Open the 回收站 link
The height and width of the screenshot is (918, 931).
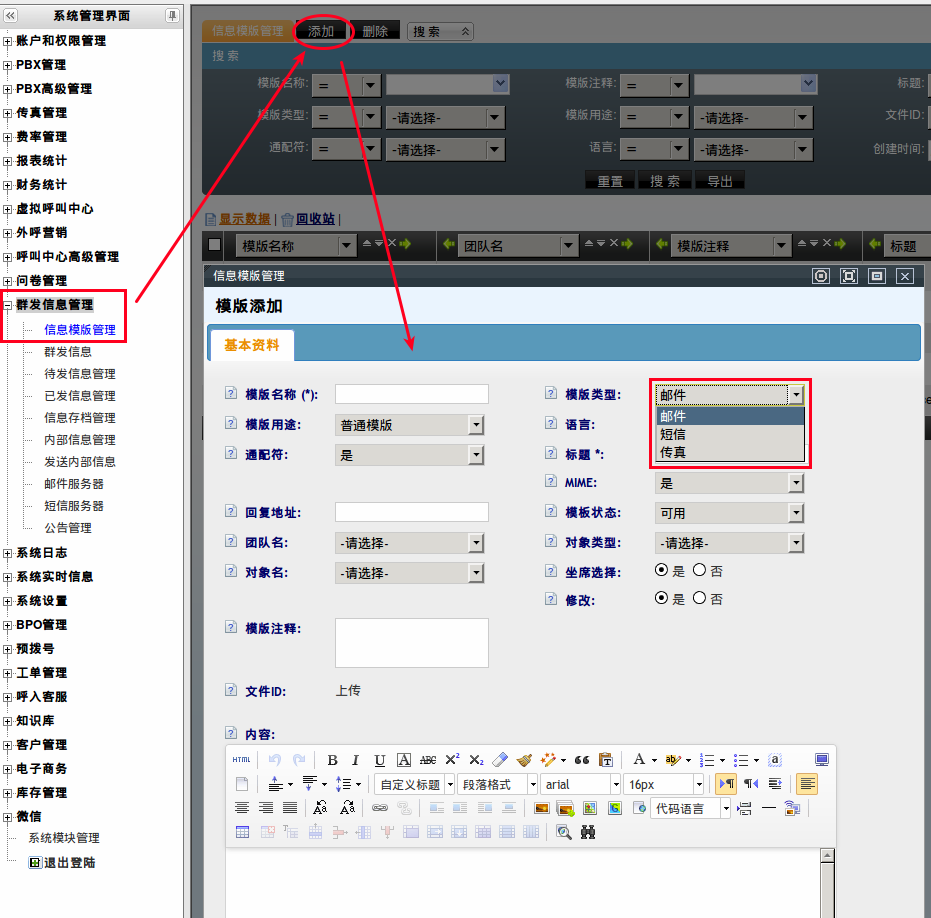(x=315, y=219)
